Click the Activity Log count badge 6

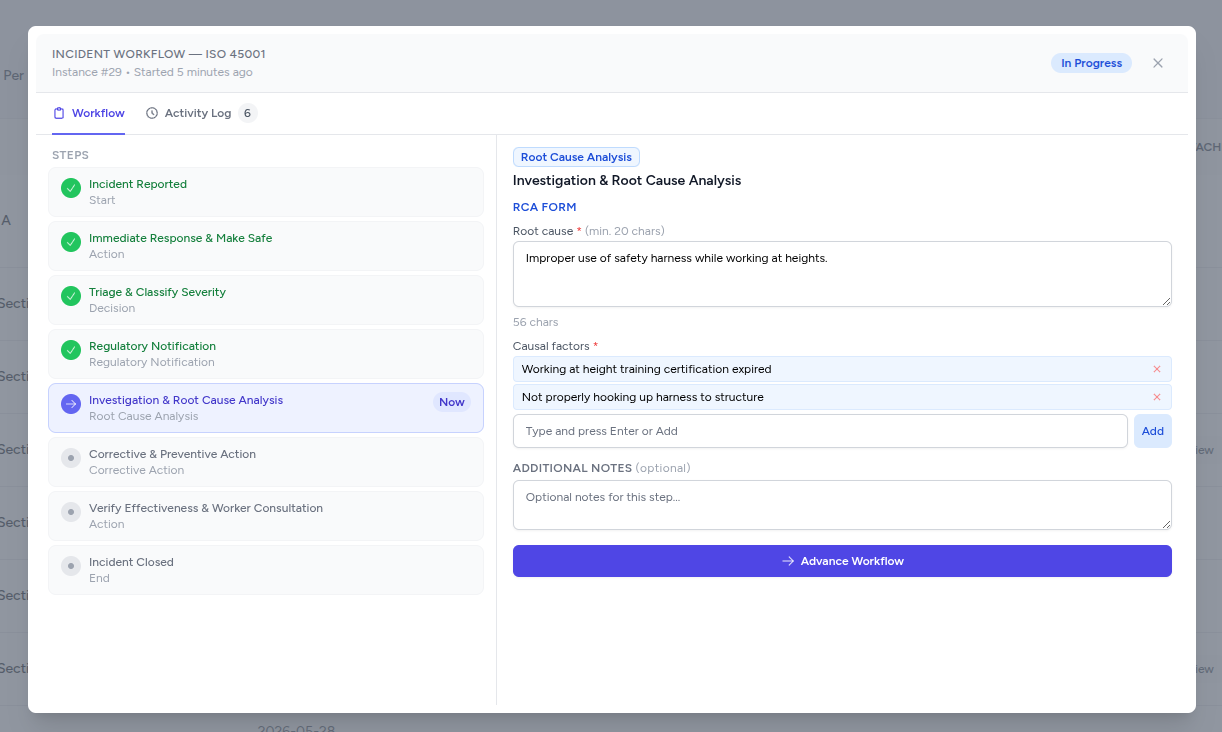click(x=247, y=113)
